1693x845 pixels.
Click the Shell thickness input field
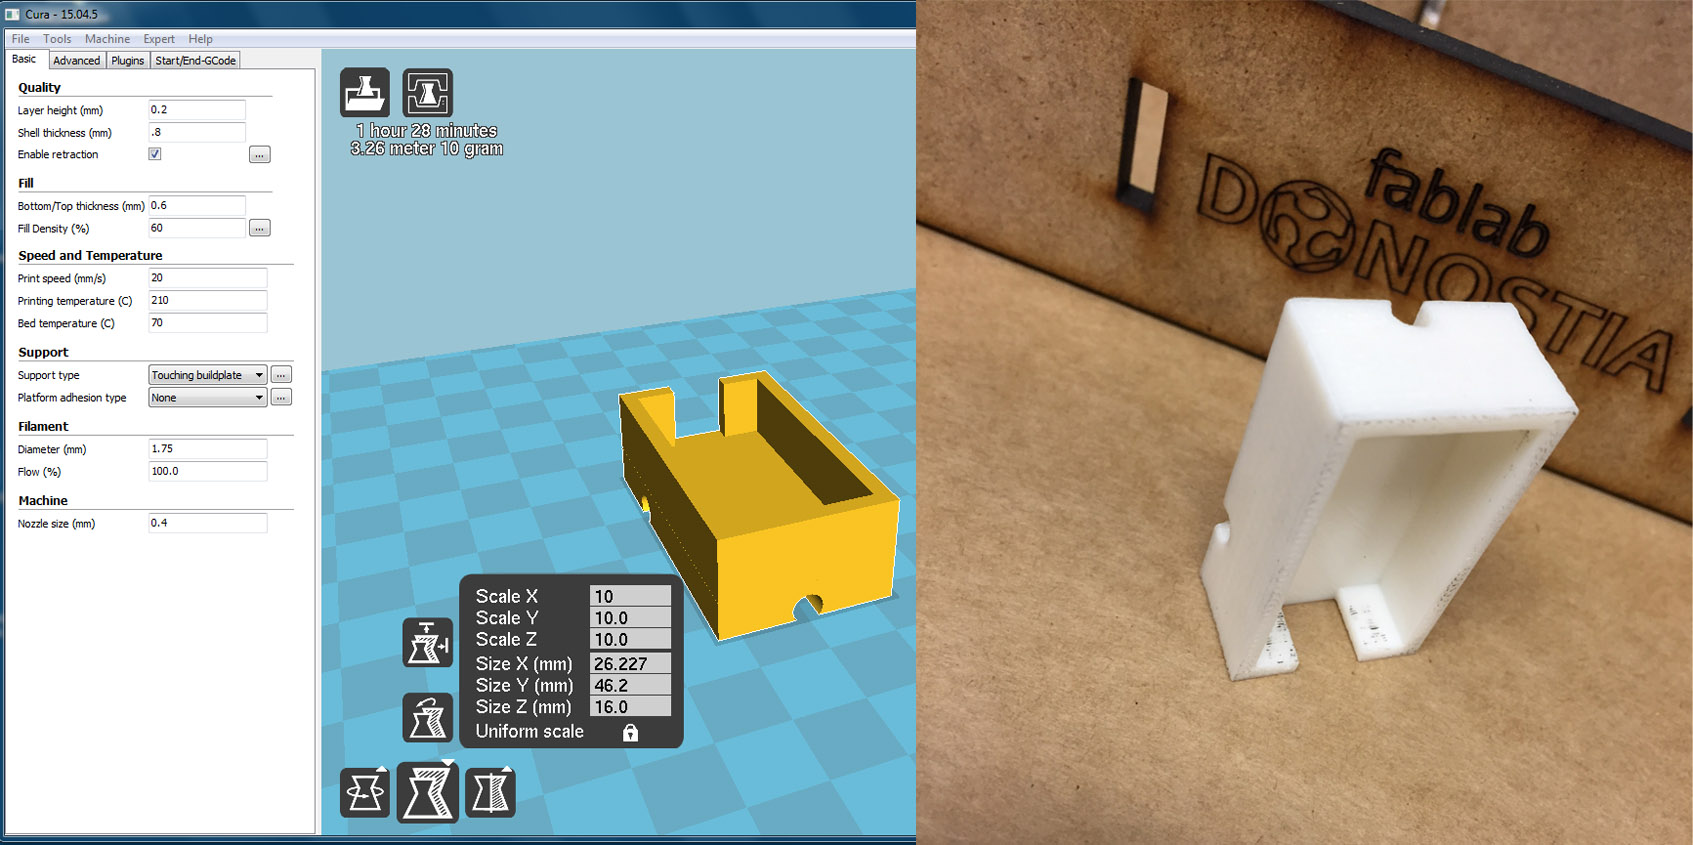pyautogui.click(x=197, y=132)
